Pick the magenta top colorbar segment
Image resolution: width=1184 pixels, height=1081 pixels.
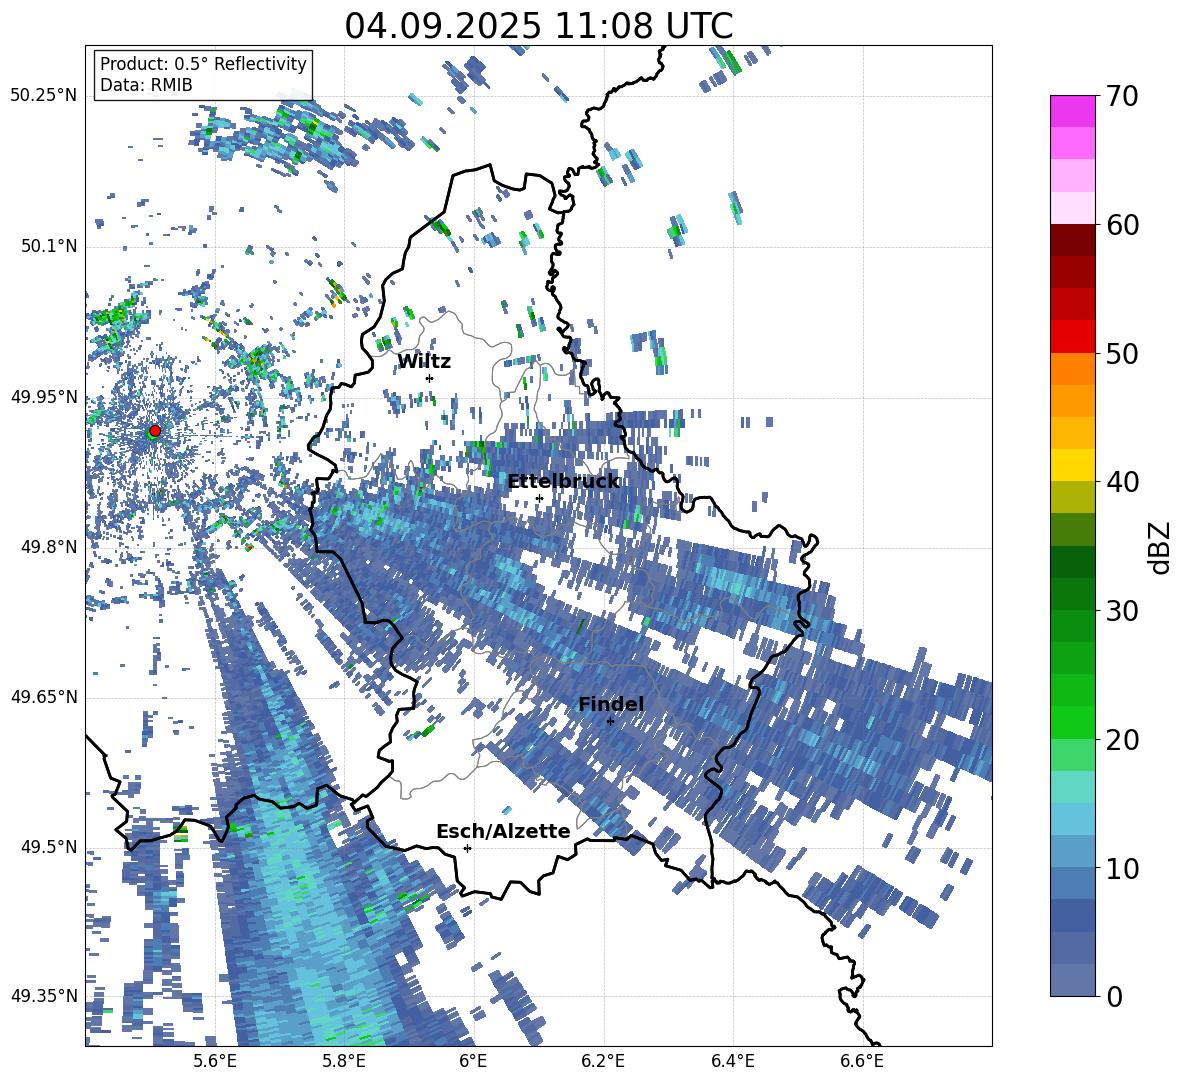click(1072, 112)
